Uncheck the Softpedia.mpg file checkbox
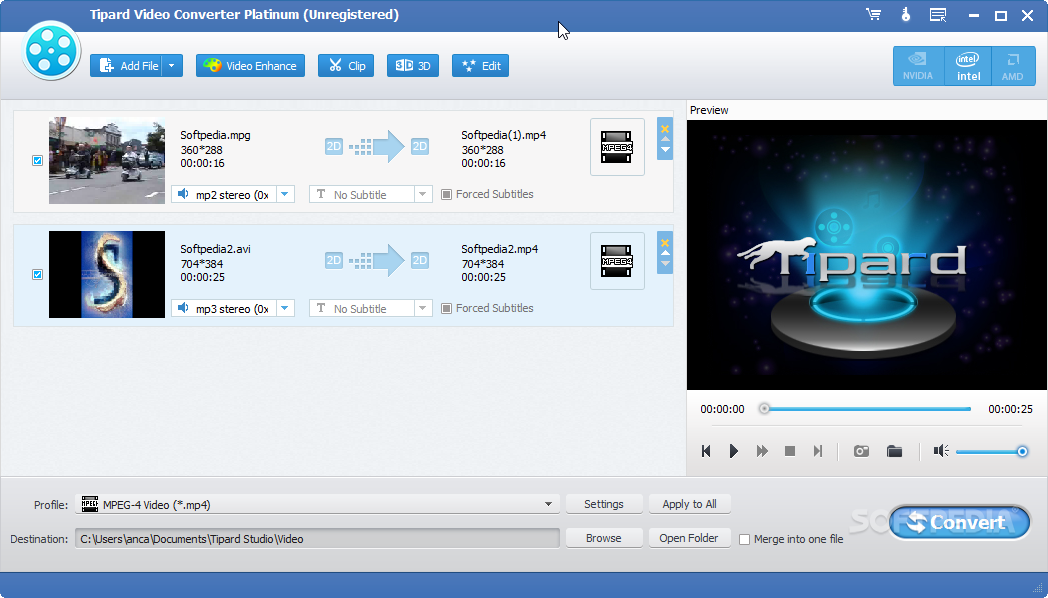The height and width of the screenshot is (598, 1048). pyautogui.click(x=37, y=160)
